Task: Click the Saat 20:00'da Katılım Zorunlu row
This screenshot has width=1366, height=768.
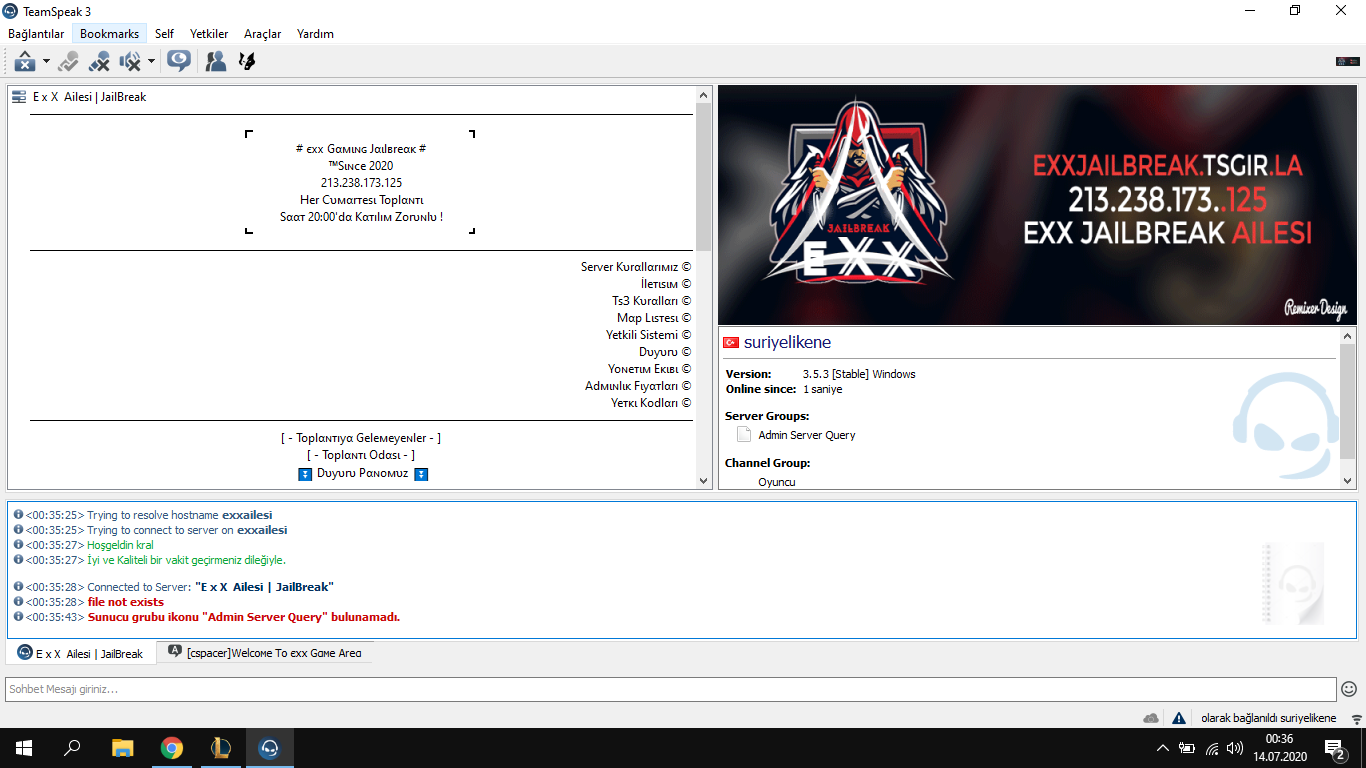Action: click(x=361, y=216)
